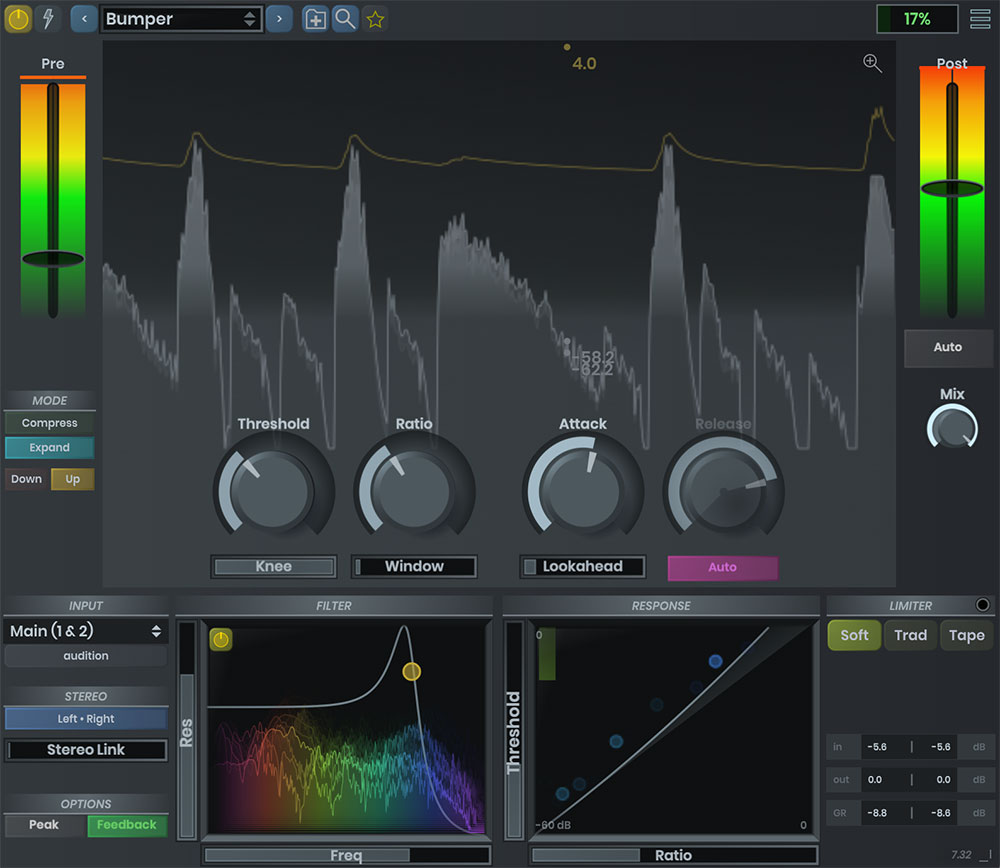The image size is (1000, 868).
Task: Click the lightning bolt icon
Action: pyautogui.click(x=47, y=19)
